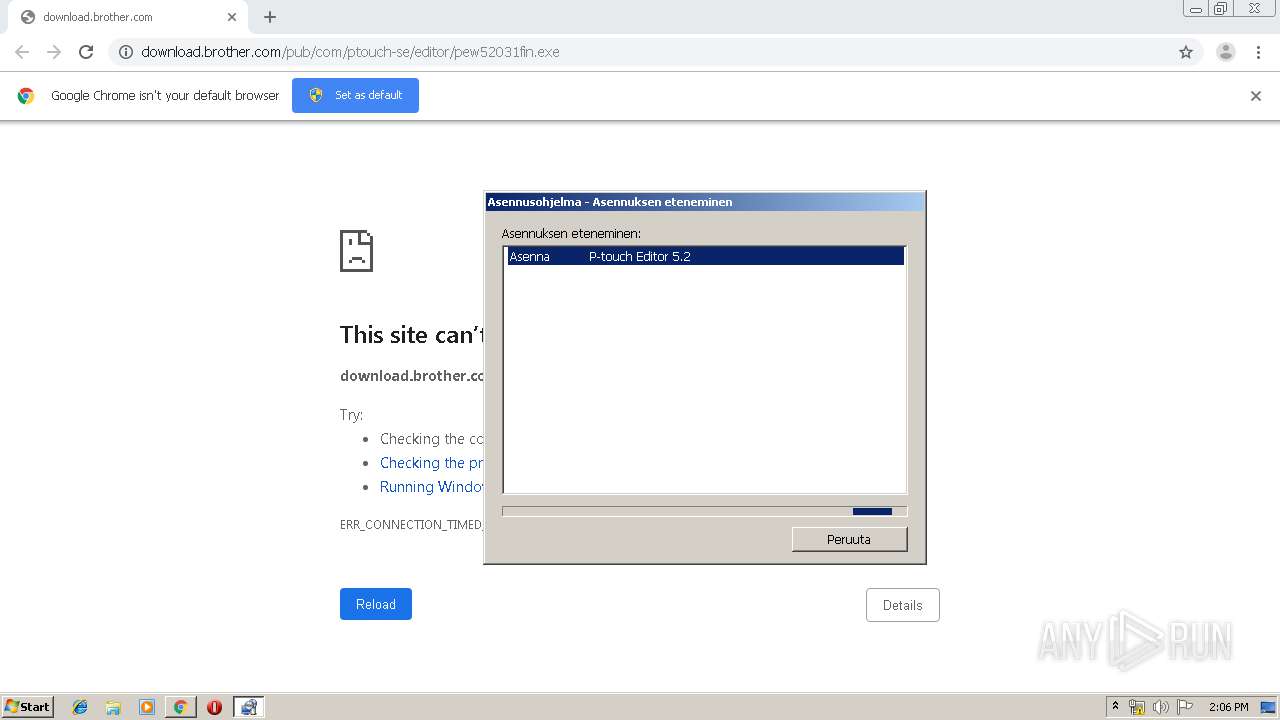Open the Chrome three-dot menu
Viewport: 1280px width, 720px height.
(x=1258, y=52)
